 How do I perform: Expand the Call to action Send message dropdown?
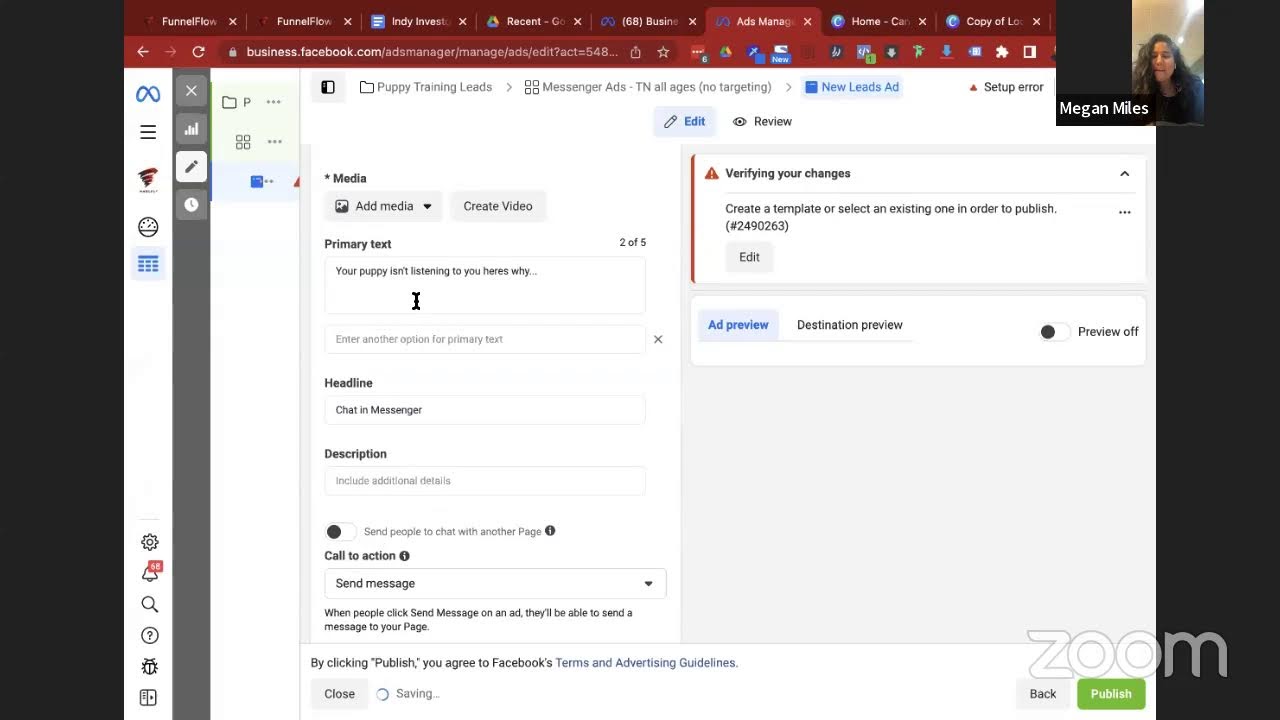pos(494,583)
